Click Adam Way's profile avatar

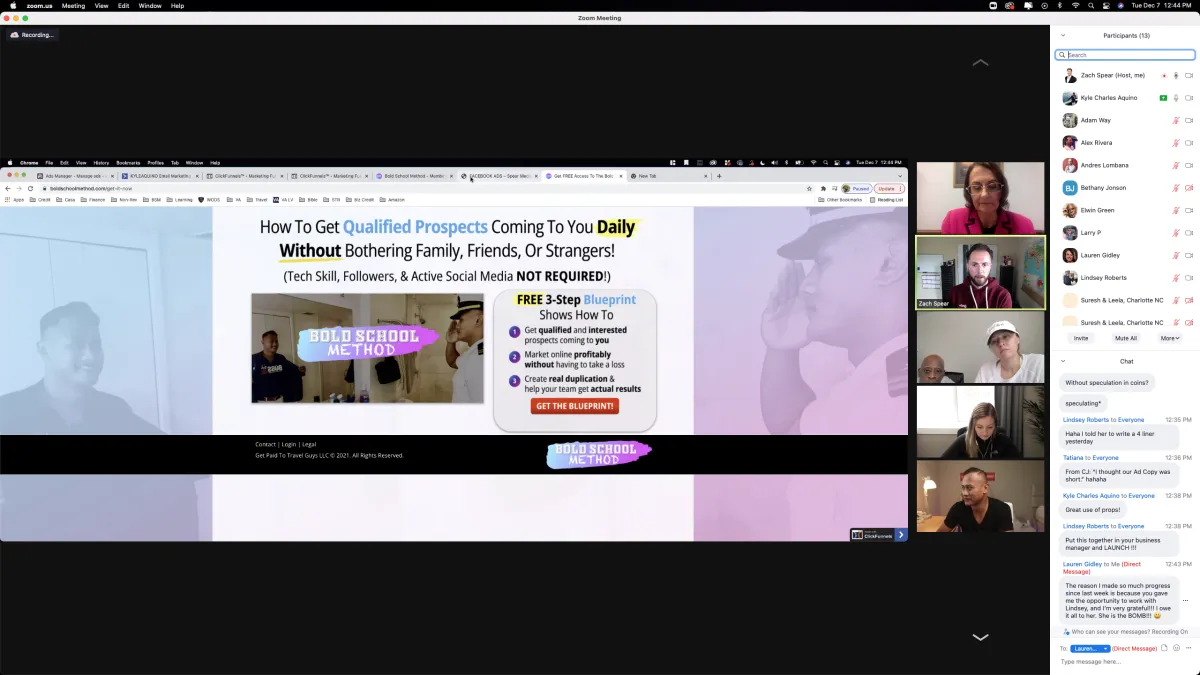pyautogui.click(x=1070, y=121)
